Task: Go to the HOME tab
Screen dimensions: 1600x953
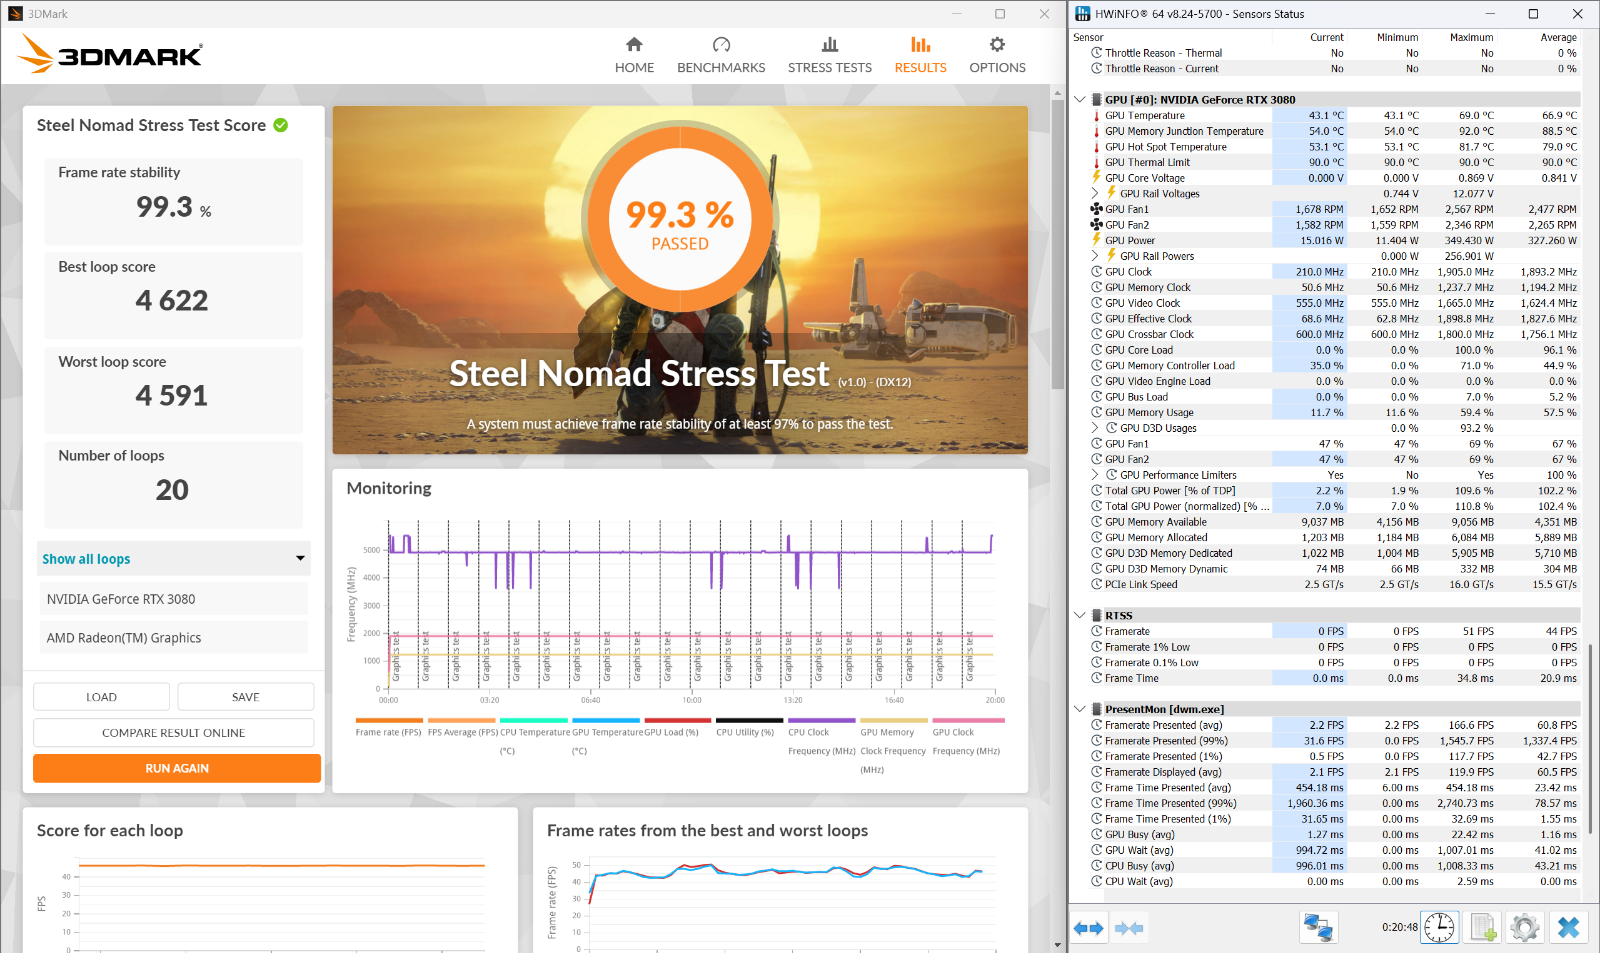Action: click(x=634, y=55)
